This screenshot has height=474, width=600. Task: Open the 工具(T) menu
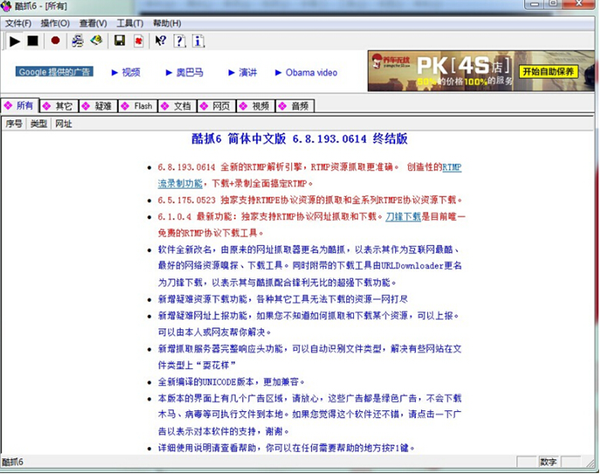point(130,24)
